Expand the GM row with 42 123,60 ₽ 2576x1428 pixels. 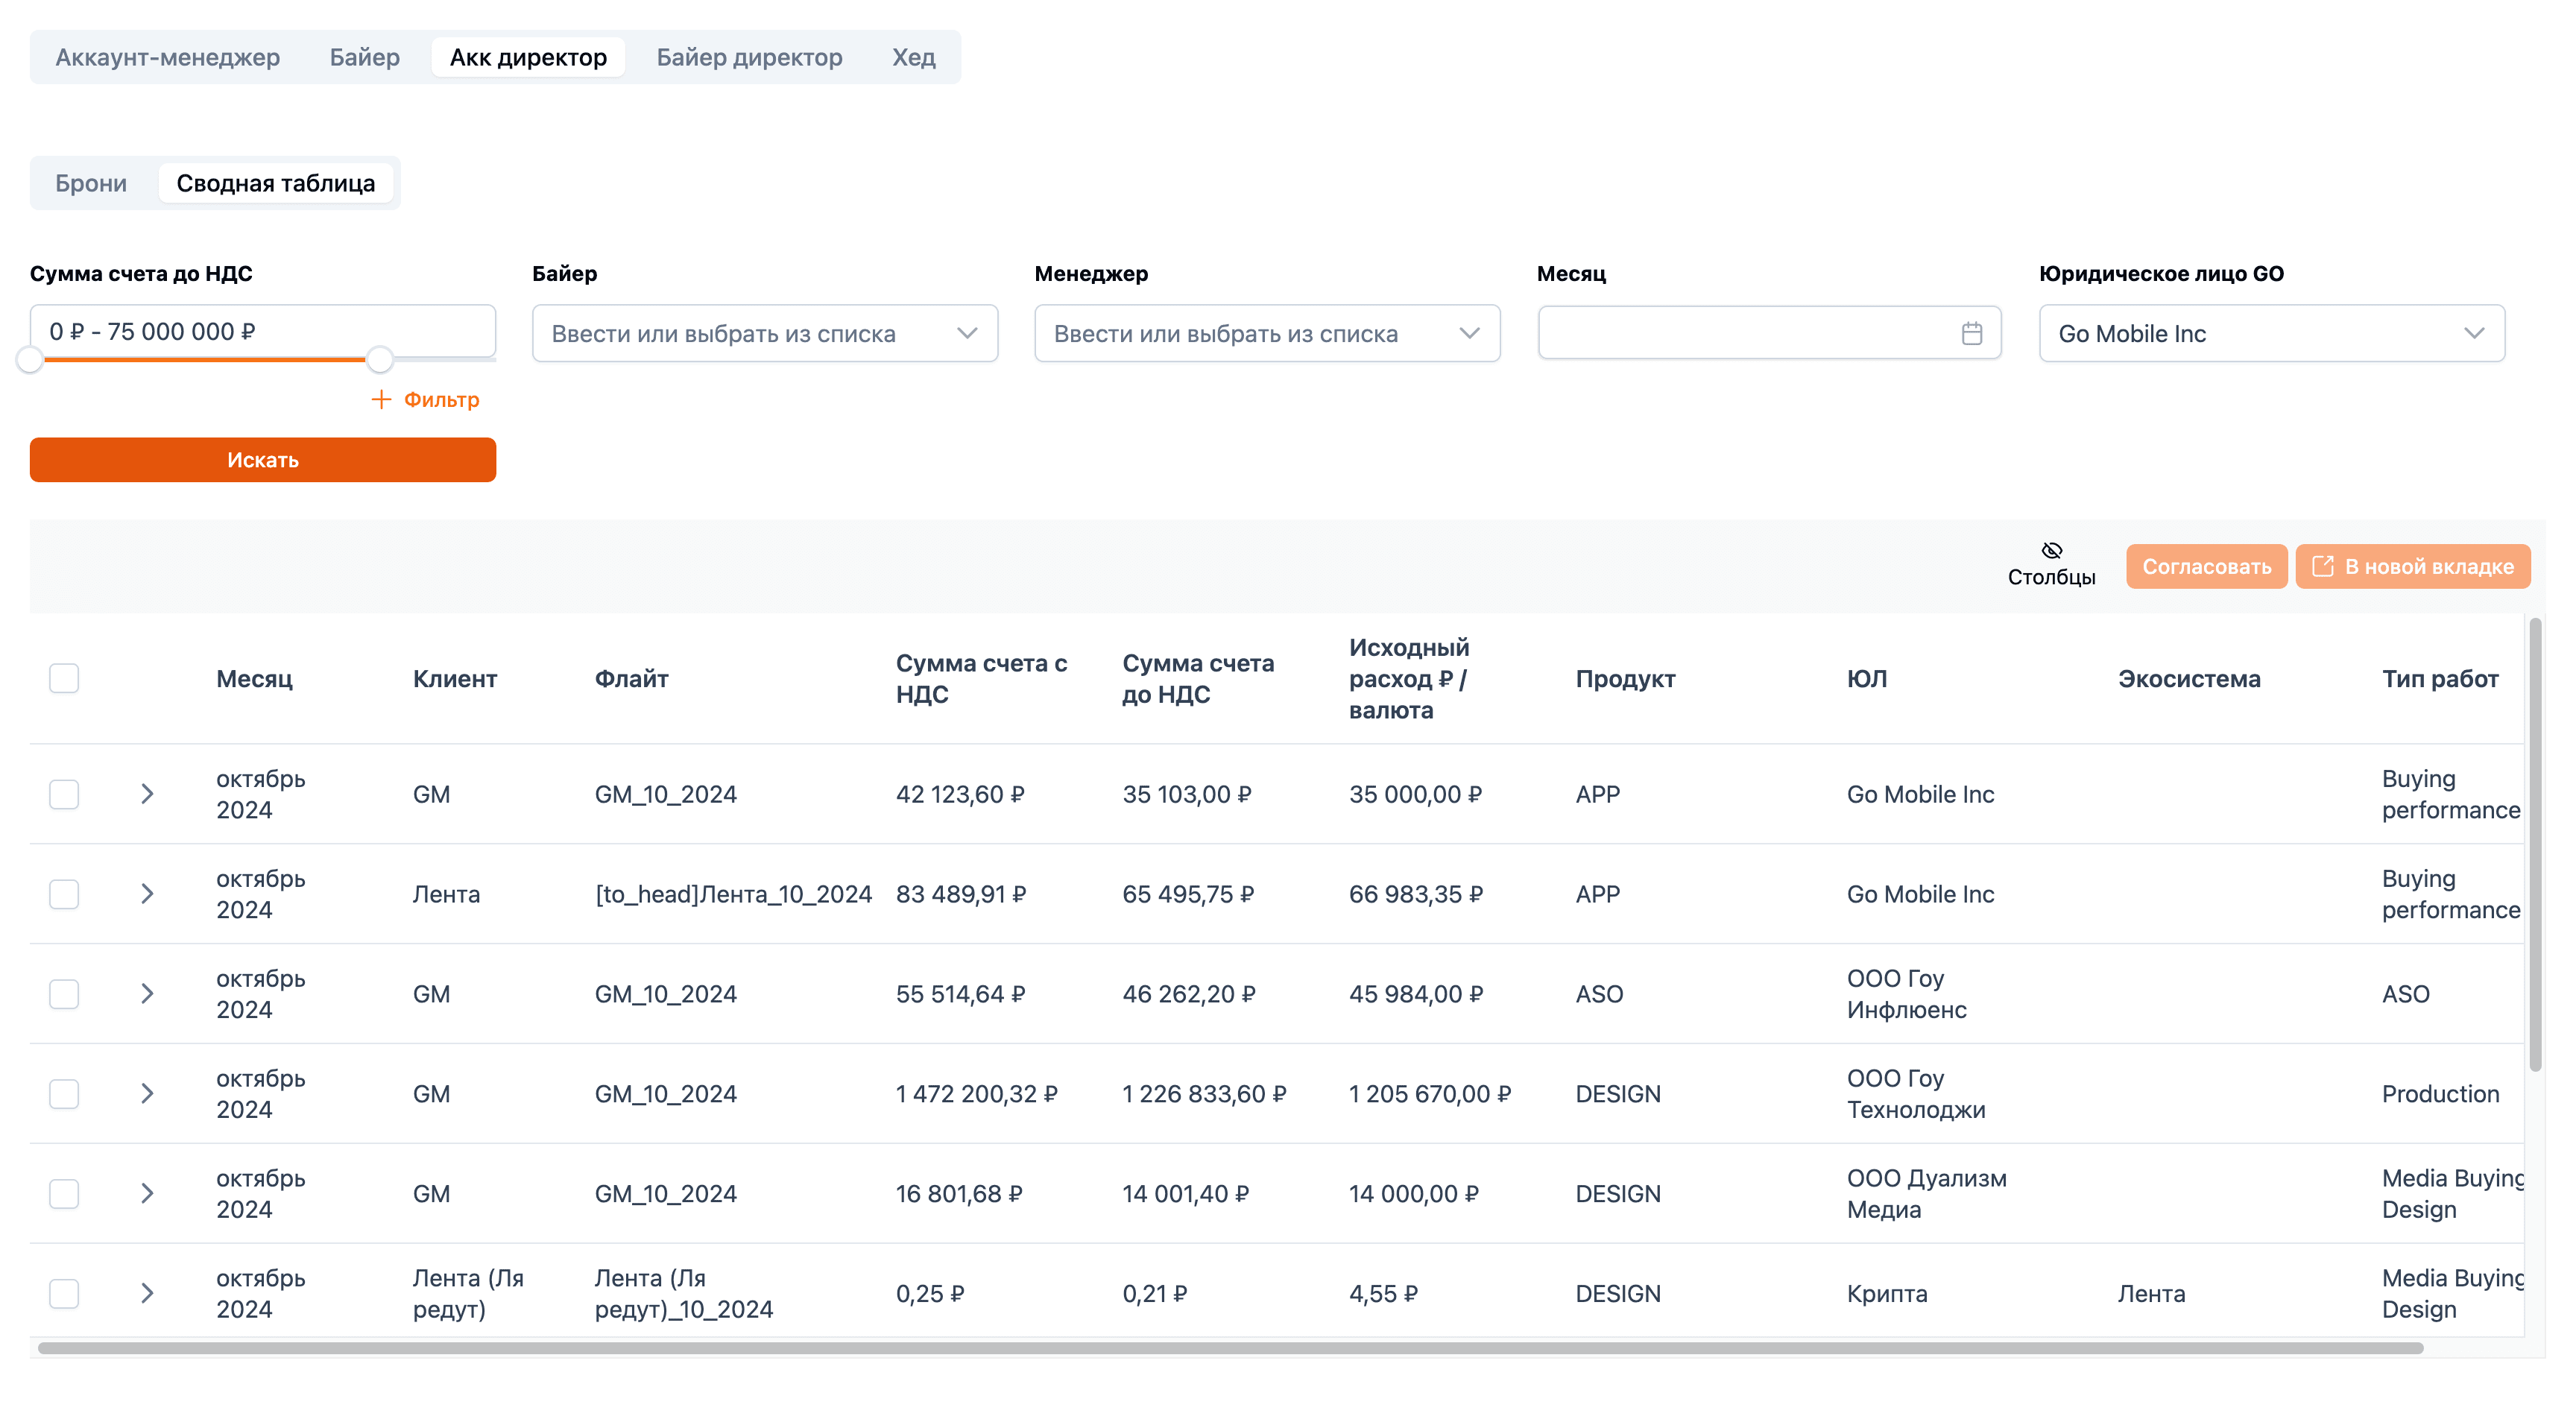point(147,794)
